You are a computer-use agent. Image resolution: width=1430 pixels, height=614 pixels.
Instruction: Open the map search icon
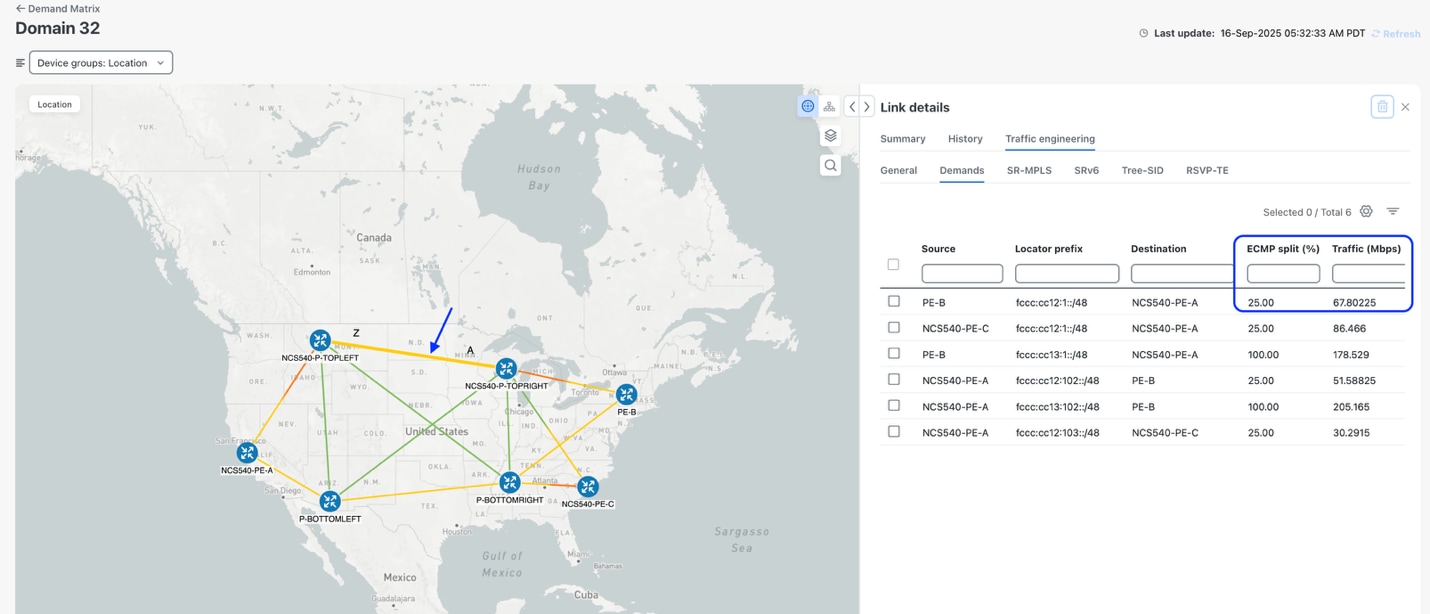830,165
